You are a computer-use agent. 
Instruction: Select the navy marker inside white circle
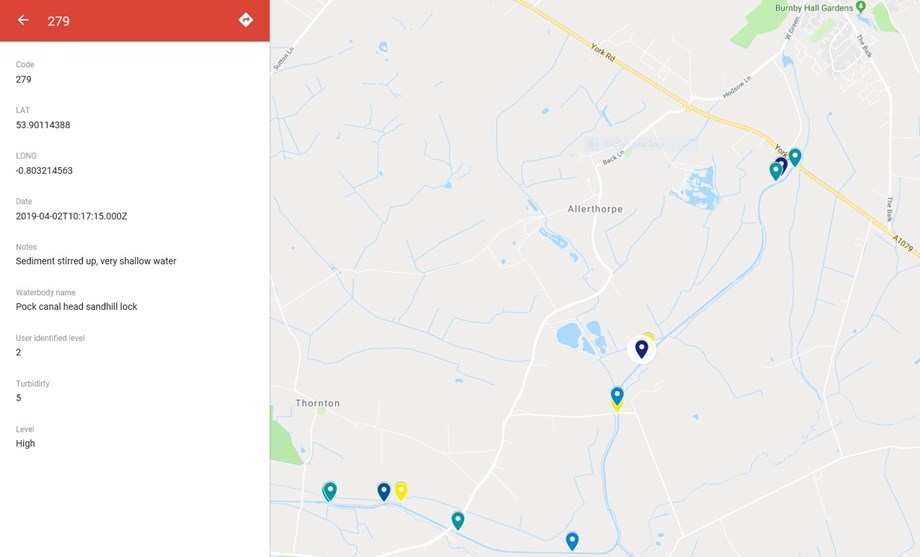click(642, 349)
